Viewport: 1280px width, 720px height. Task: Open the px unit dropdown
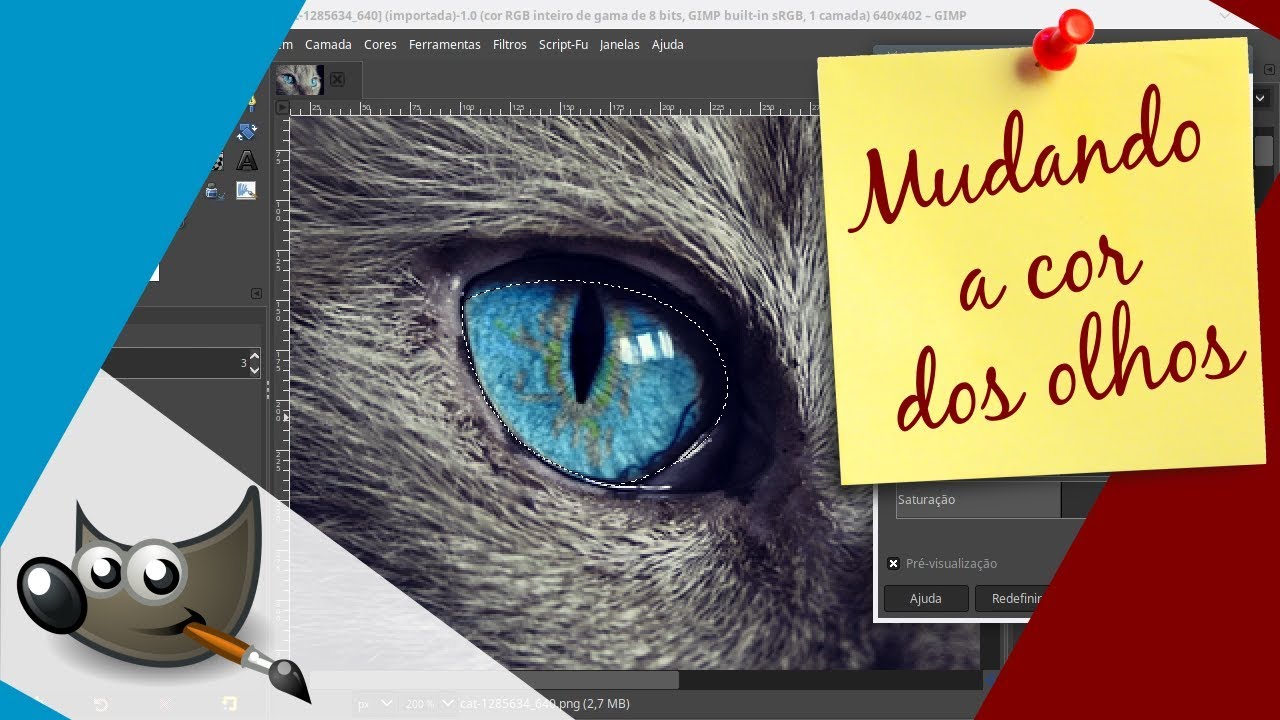(x=374, y=704)
